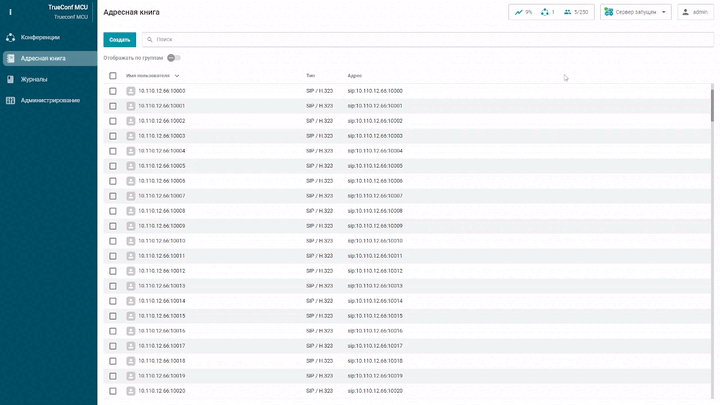Viewport: 720px width, 405px height.
Task: Select user name 10.110.12.66:10009
Action: tap(162, 226)
